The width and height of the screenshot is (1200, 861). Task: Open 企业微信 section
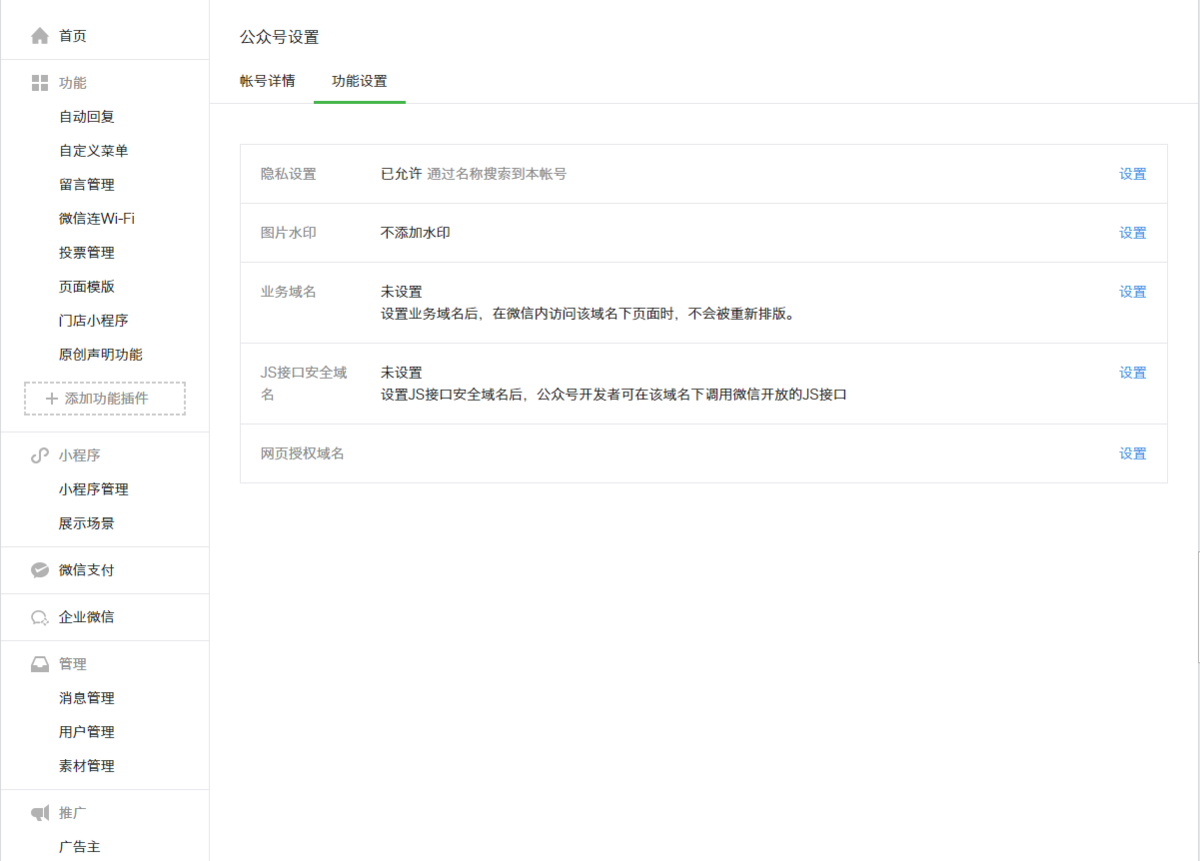pos(87,617)
